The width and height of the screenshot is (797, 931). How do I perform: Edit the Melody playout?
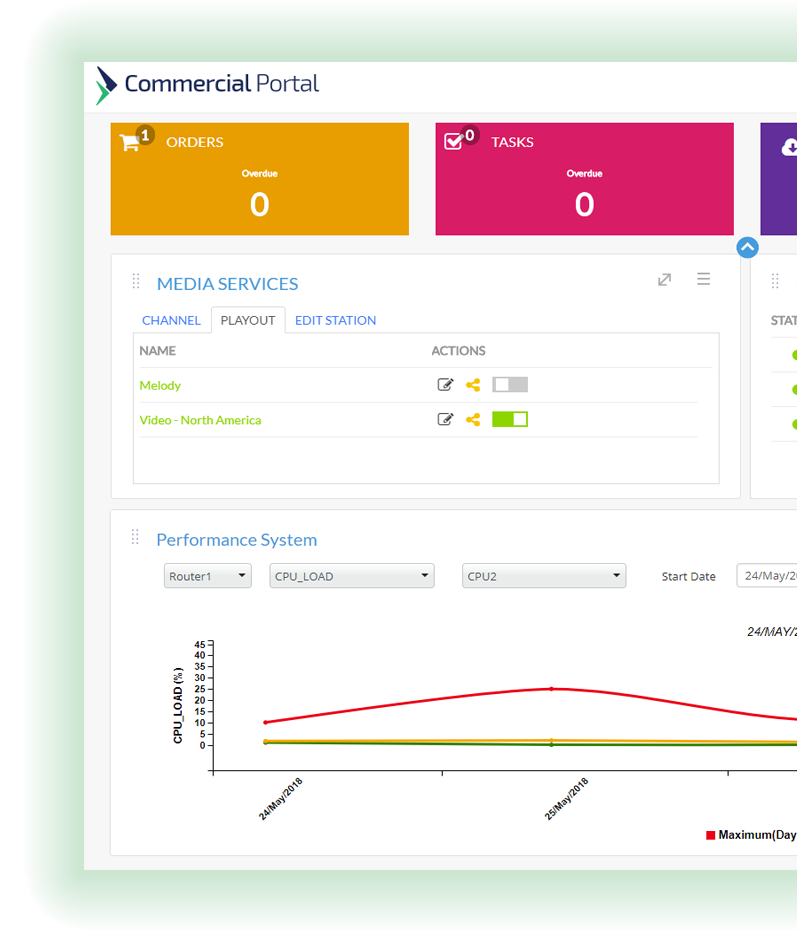(x=445, y=385)
